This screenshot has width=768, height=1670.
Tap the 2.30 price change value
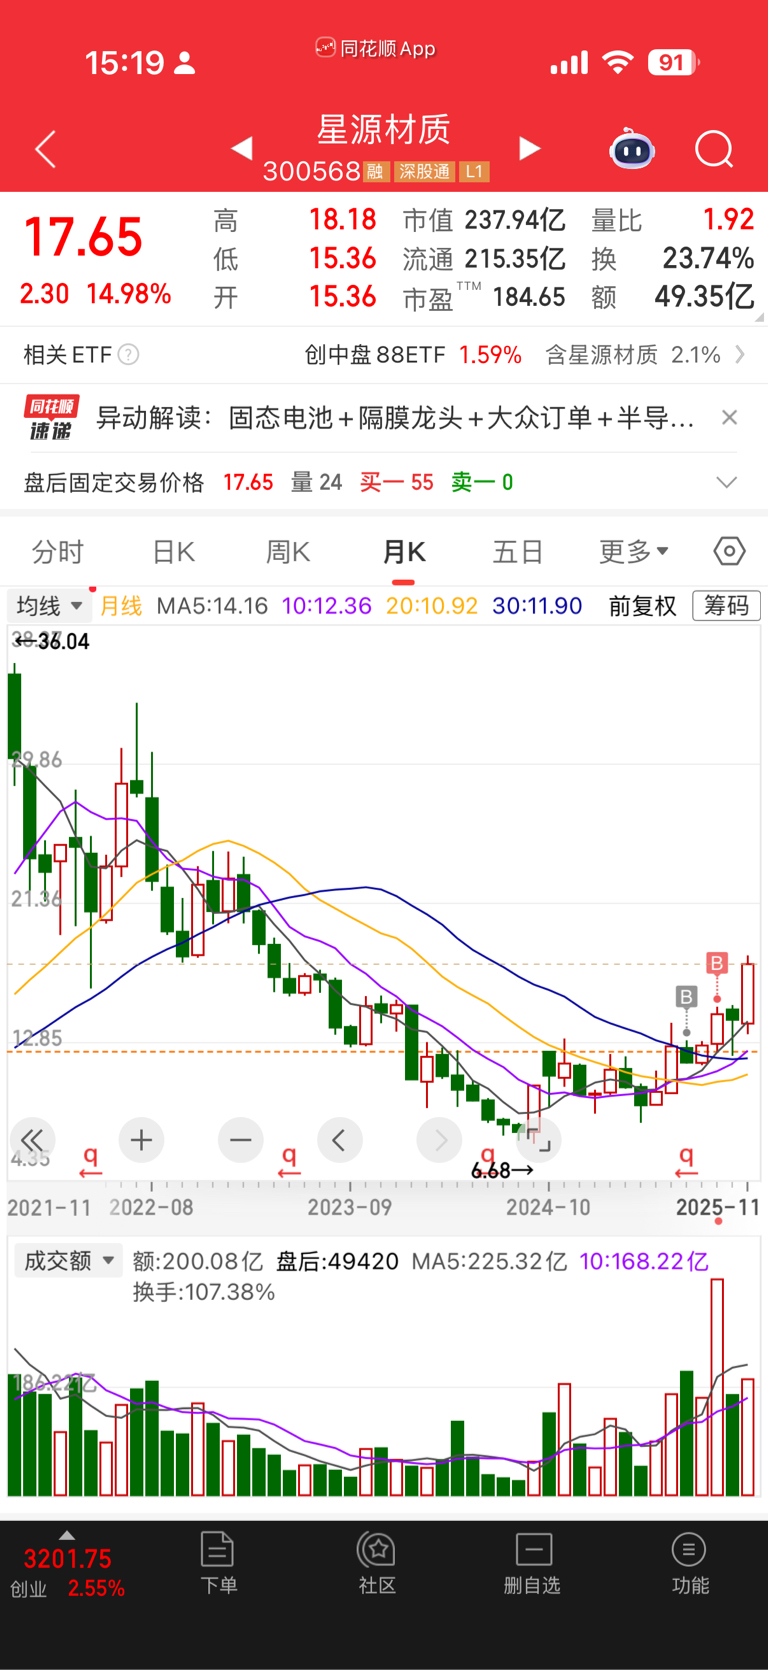(x=45, y=294)
